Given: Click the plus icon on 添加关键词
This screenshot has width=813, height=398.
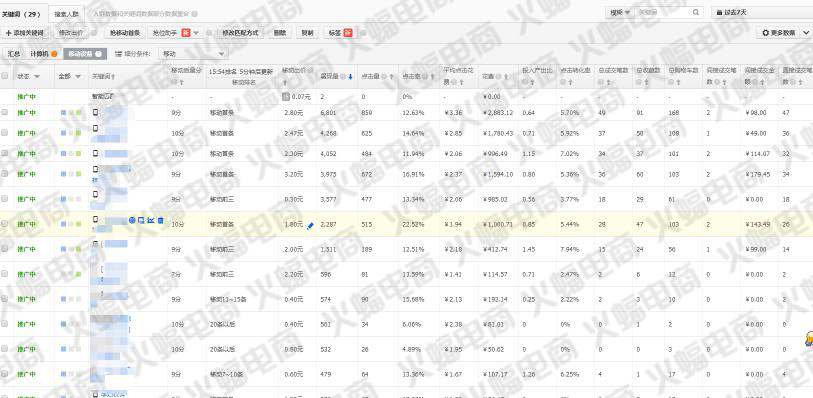Looking at the screenshot, I should [8, 33].
